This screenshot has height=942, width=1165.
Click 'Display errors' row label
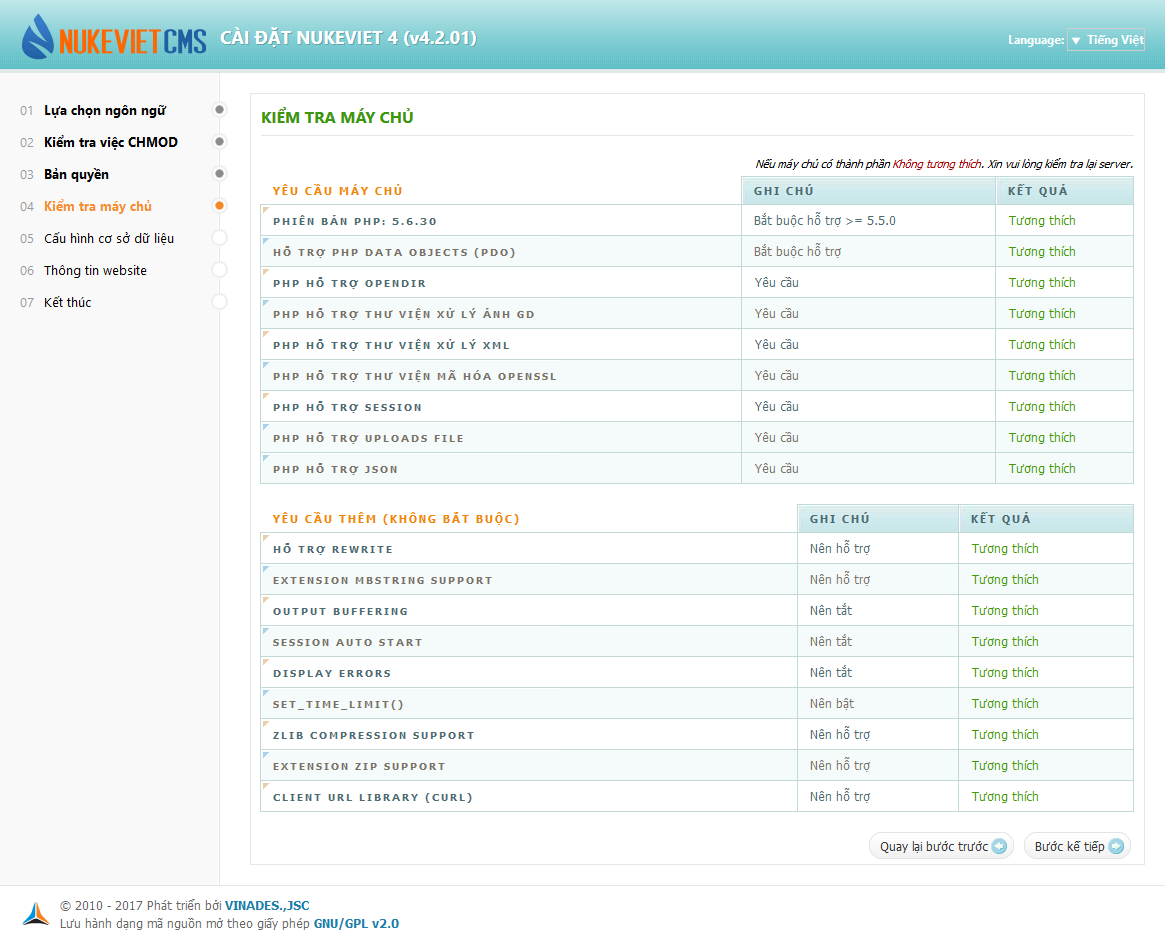[x=332, y=674]
